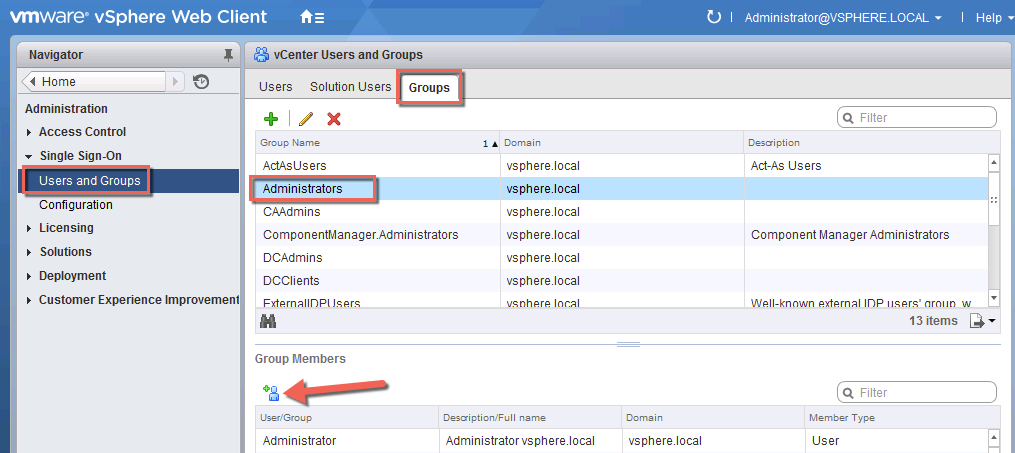Open the export list dropdown
Screen dimensions: 1015x453
(x=982, y=321)
